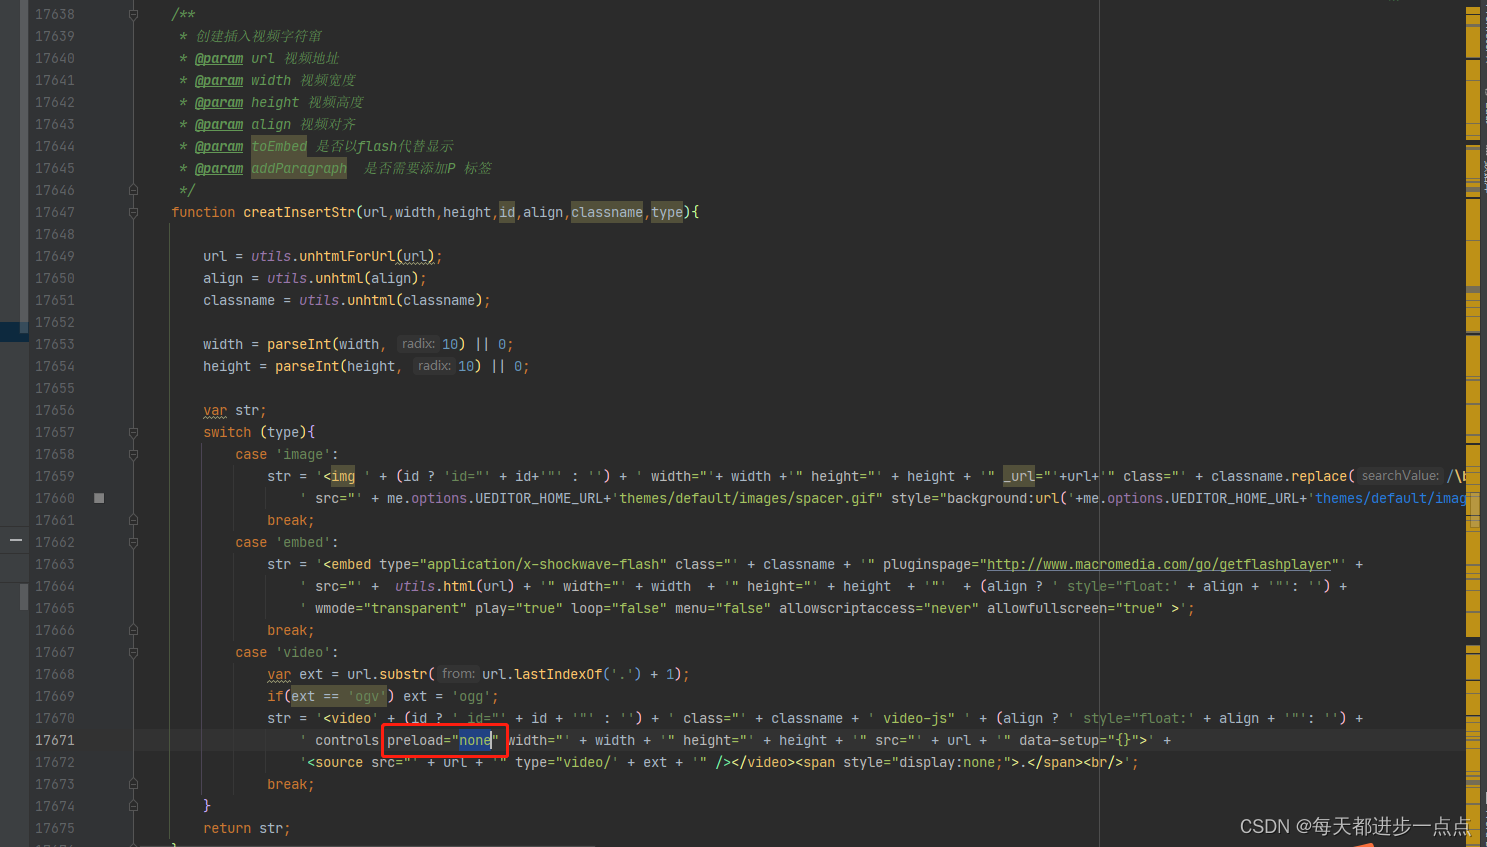Click the 'ogv' string literal
Screen dimensions: 1487x847
(367, 696)
